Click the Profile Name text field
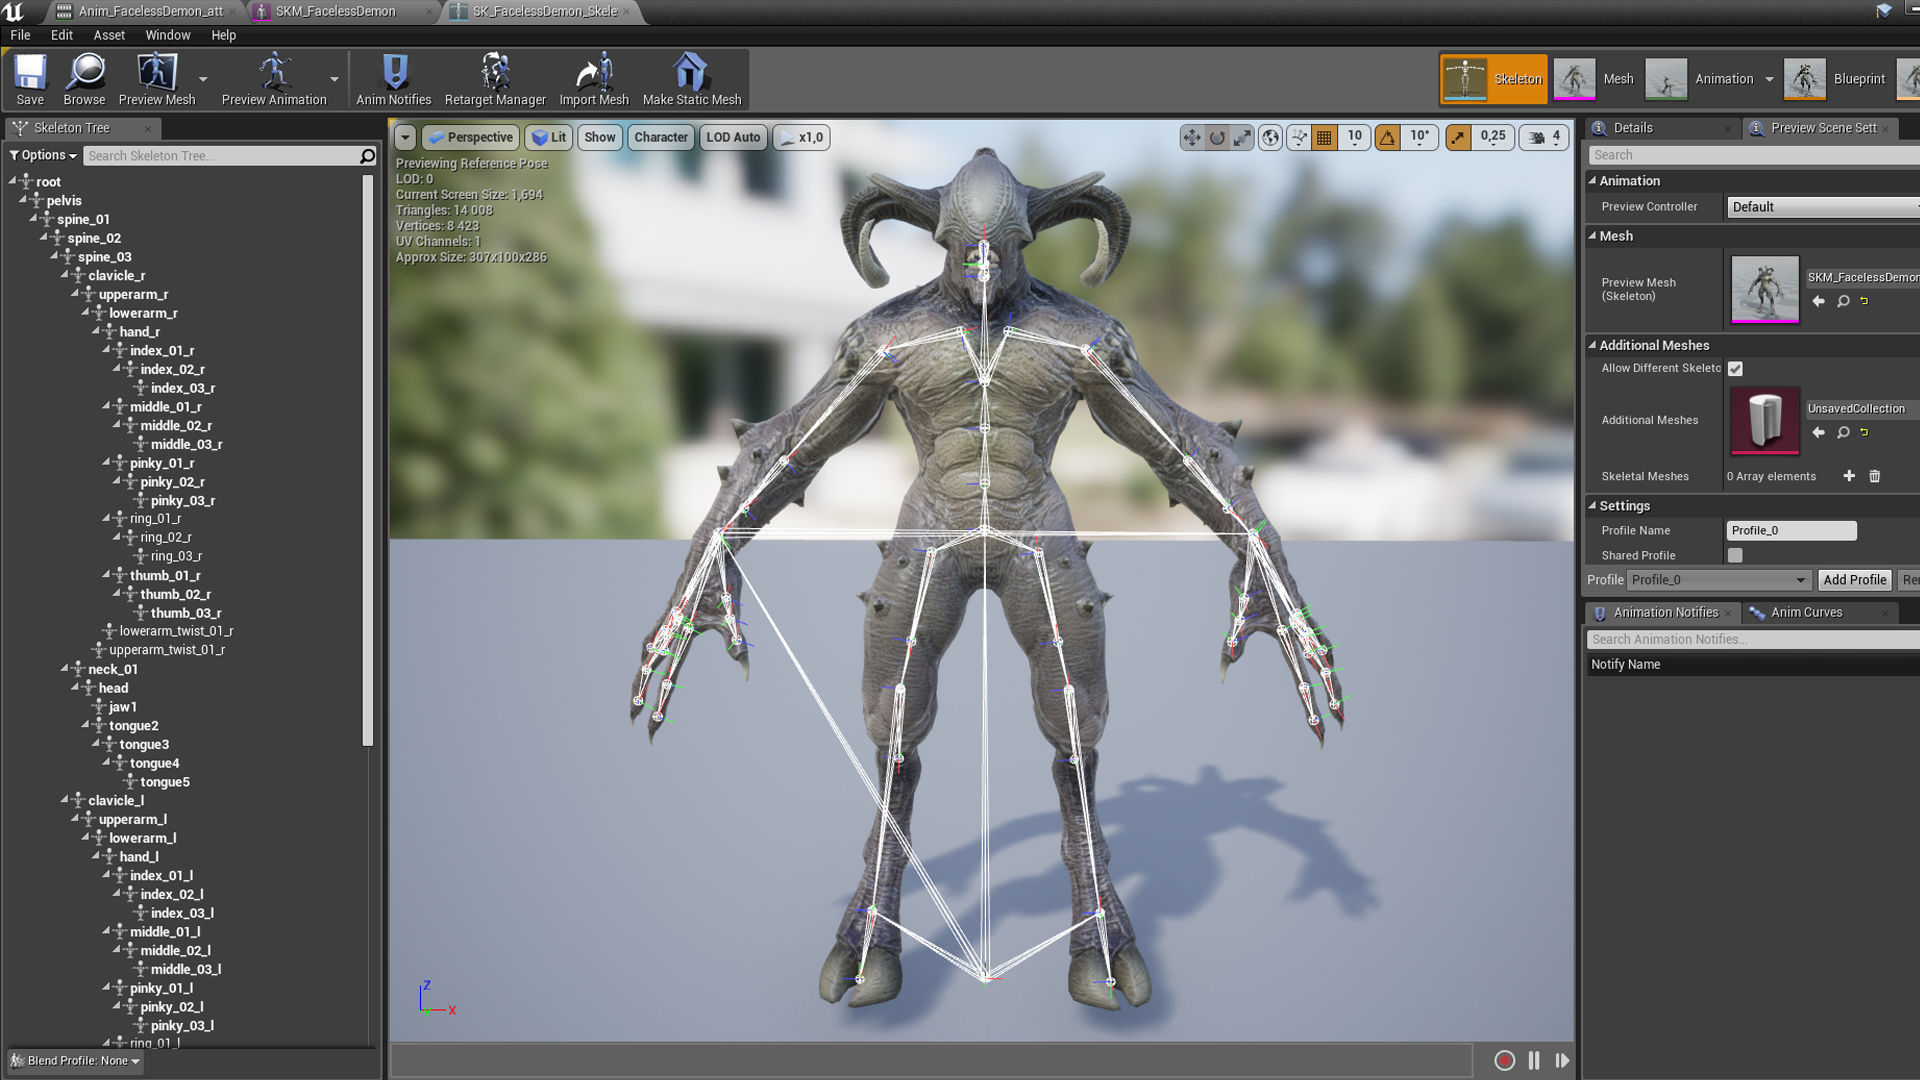This screenshot has height=1080, width=1920. (1791, 531)
